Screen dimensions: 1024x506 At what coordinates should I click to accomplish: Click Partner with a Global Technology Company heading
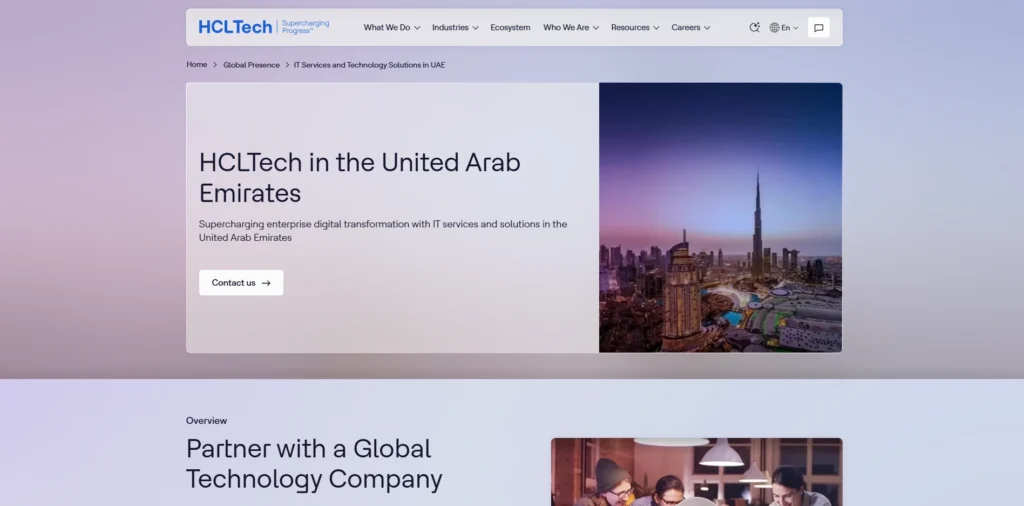[x=314, y=464]
